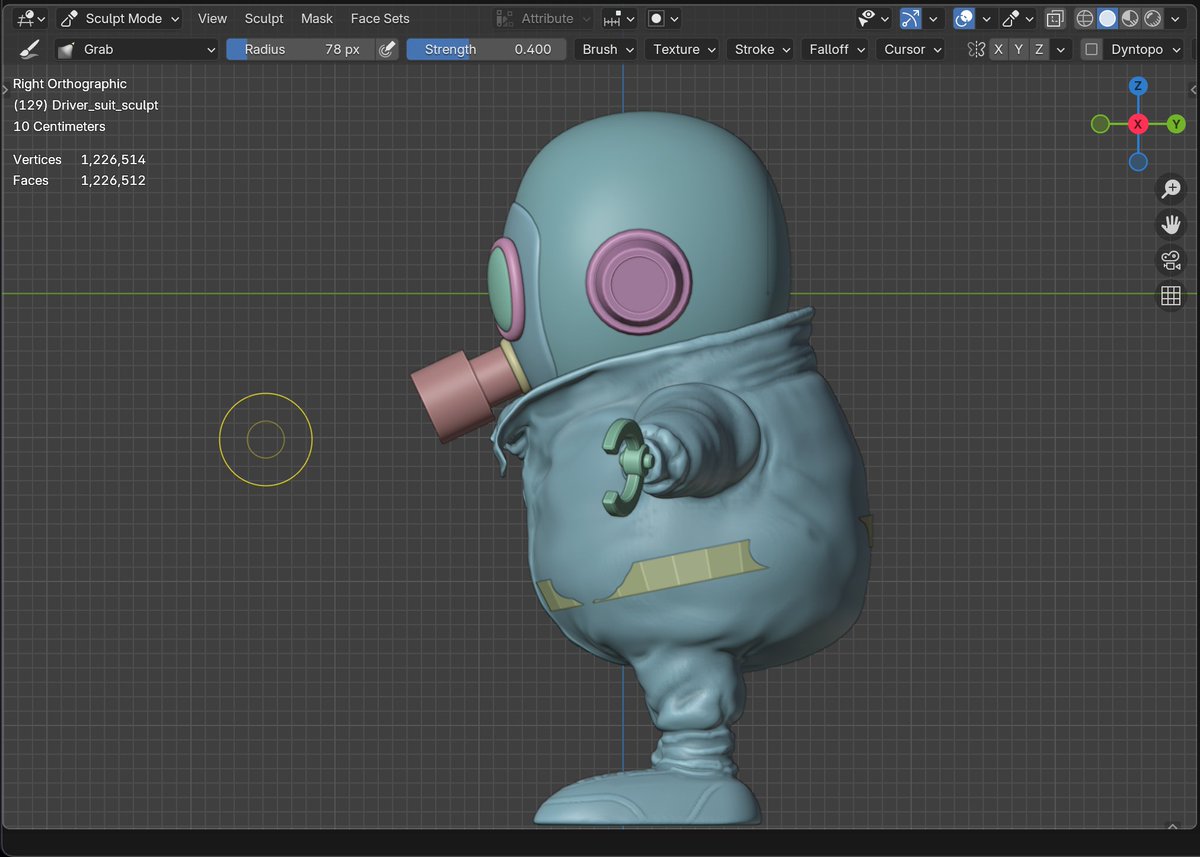The height and width of the screenshot is (857, 1200).
Task: Enable the Dyntopo checkbox
Action: (x=1090, y=48)
